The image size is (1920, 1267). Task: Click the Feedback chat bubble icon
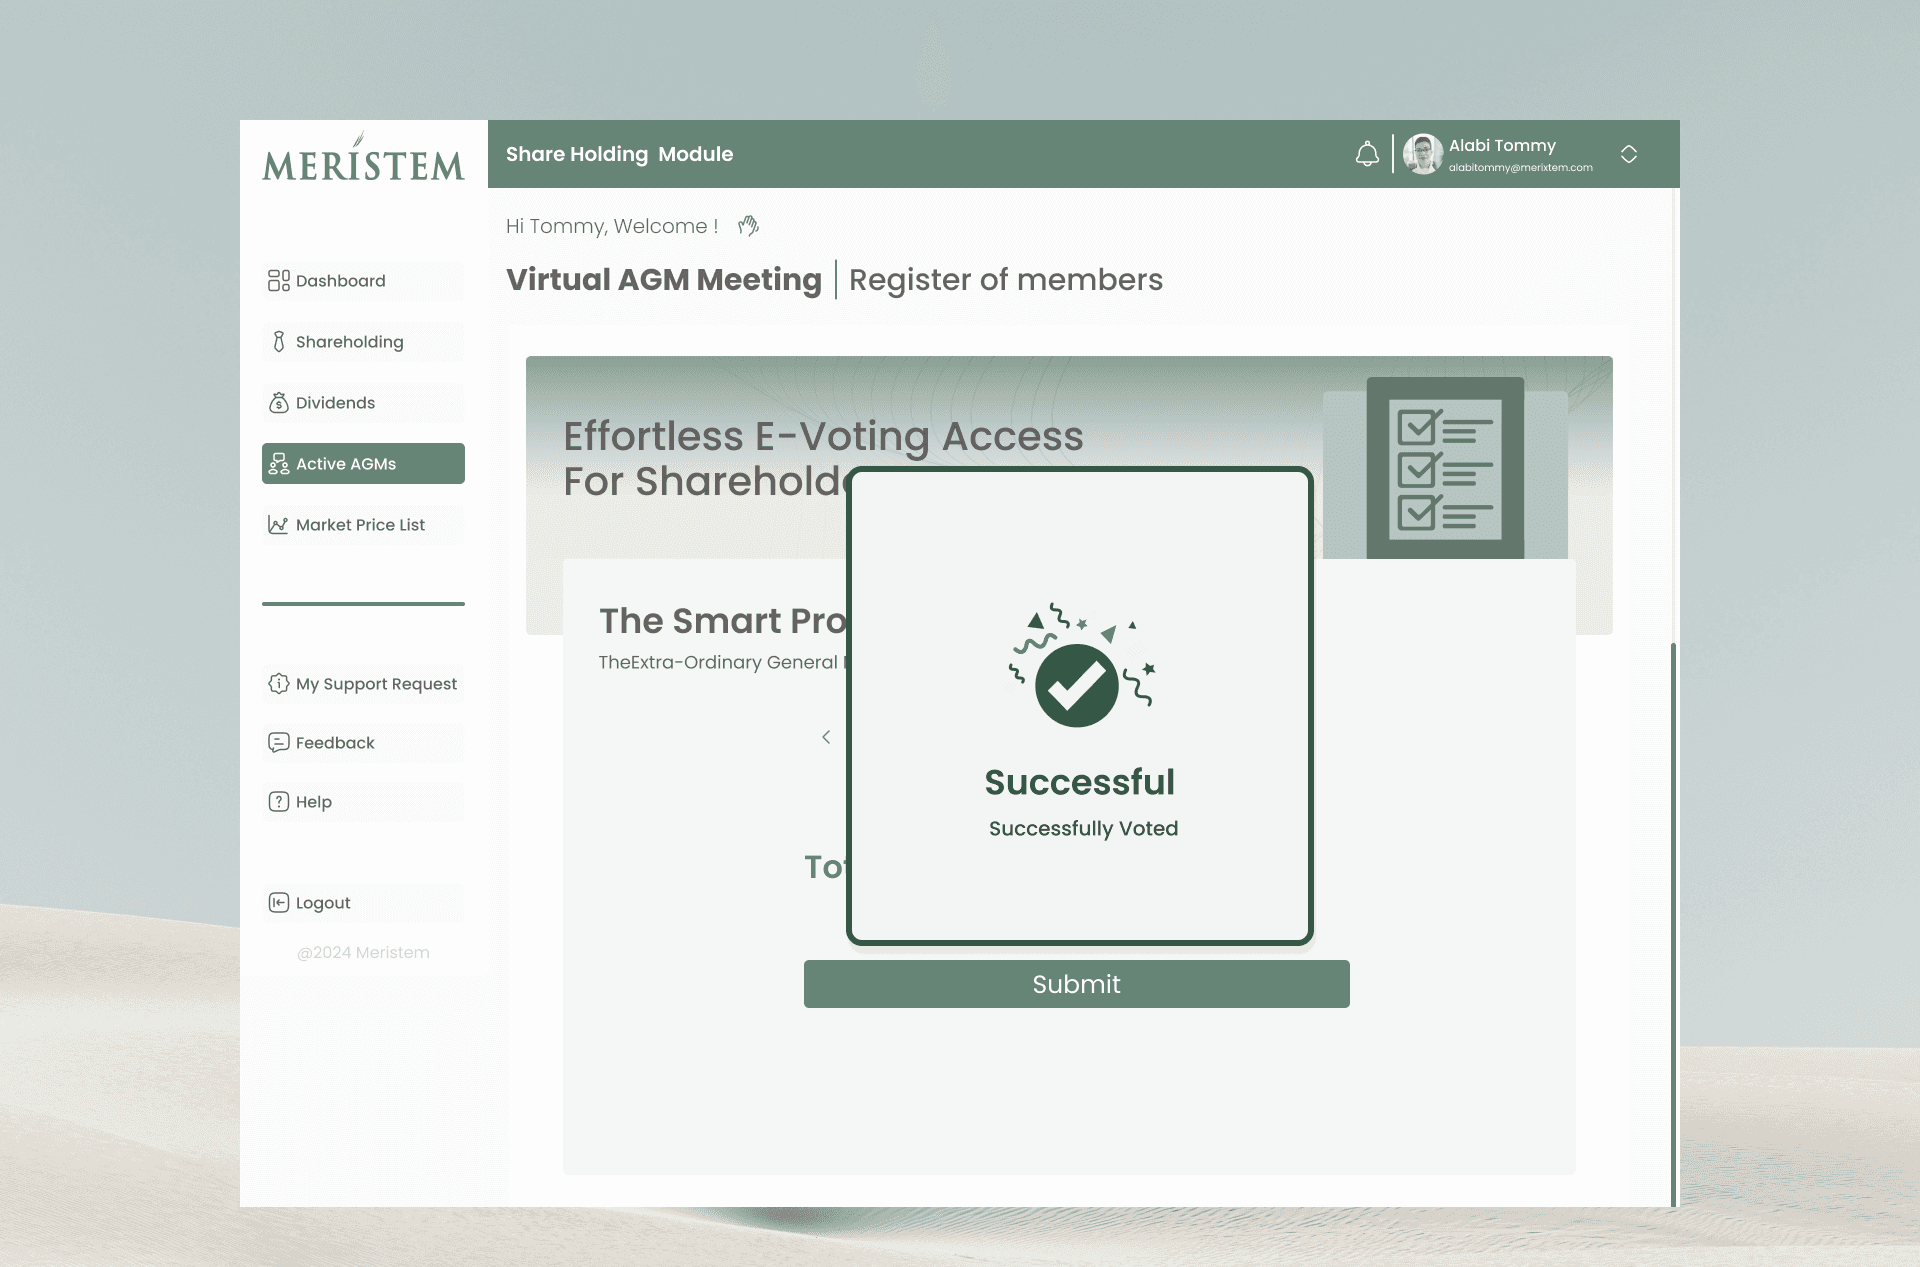click(x=278, y=743)
